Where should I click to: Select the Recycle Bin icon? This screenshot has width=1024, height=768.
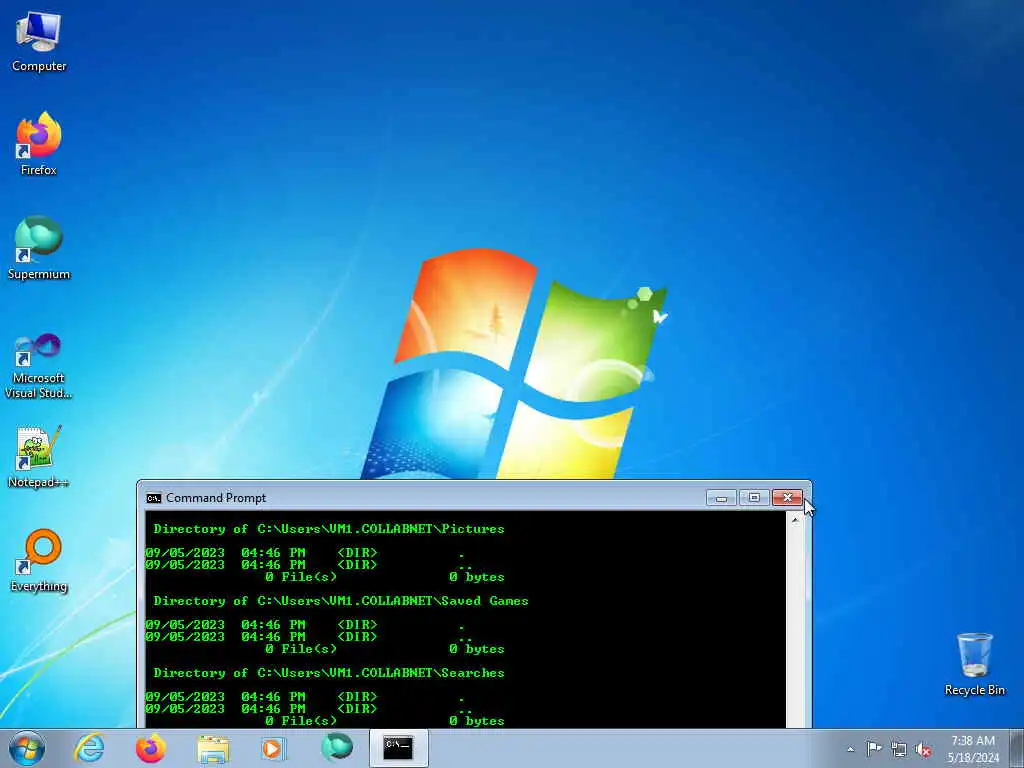point(974,664)
